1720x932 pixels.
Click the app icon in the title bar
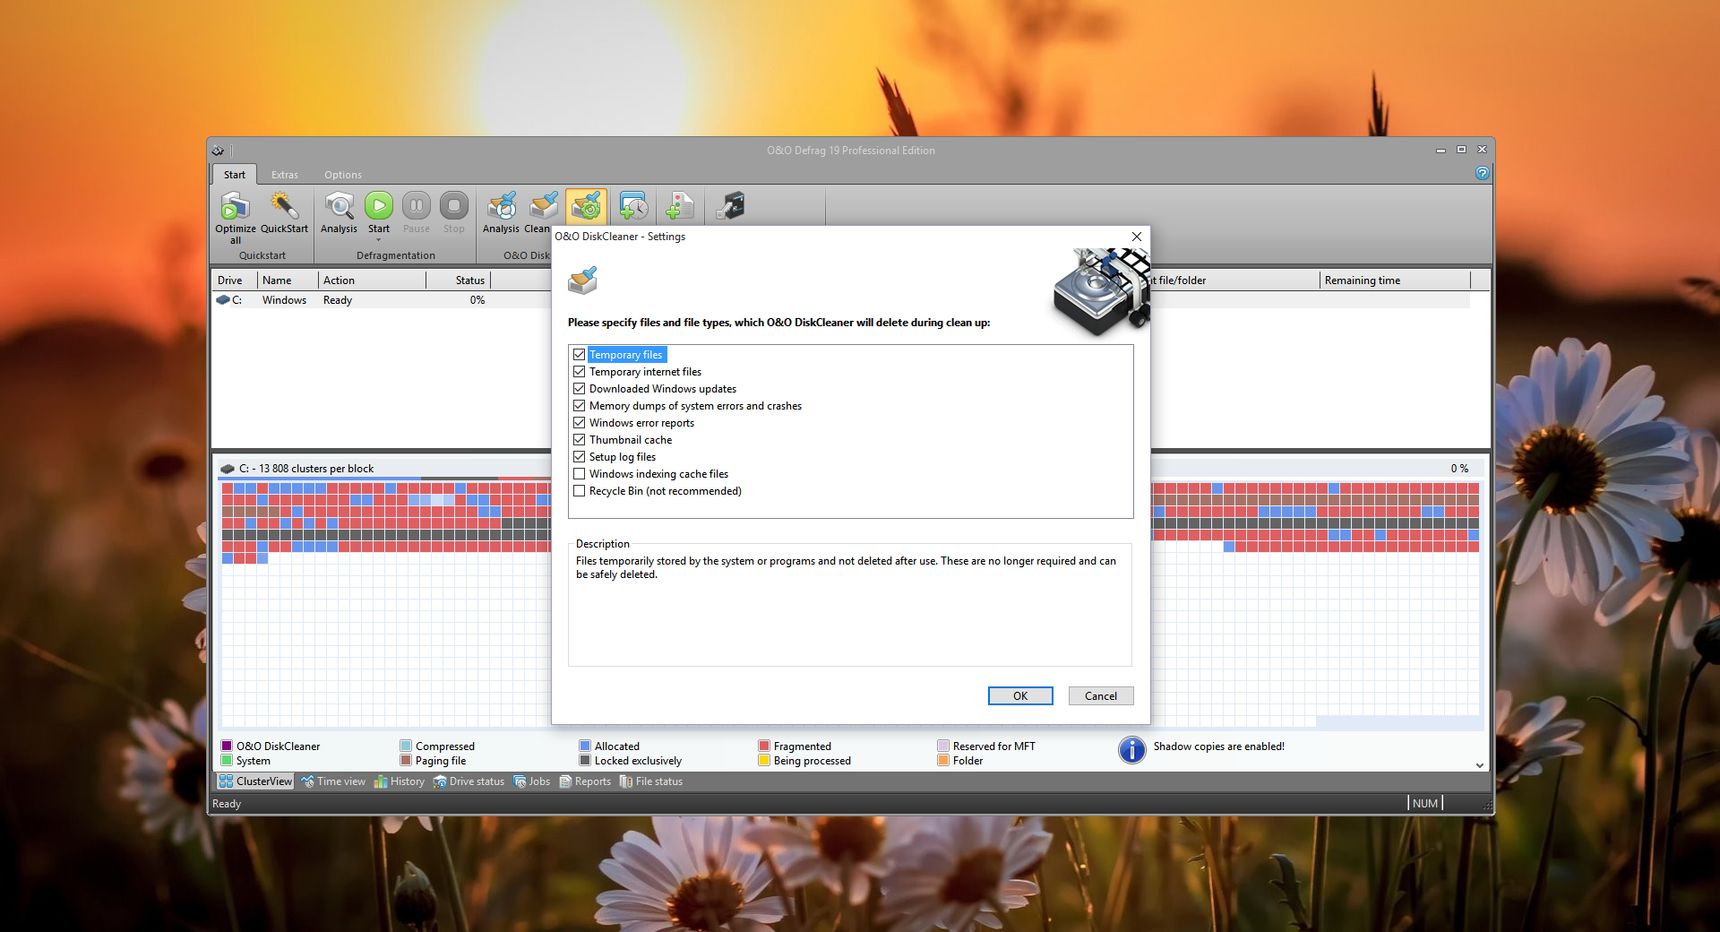tap(218, 151)
